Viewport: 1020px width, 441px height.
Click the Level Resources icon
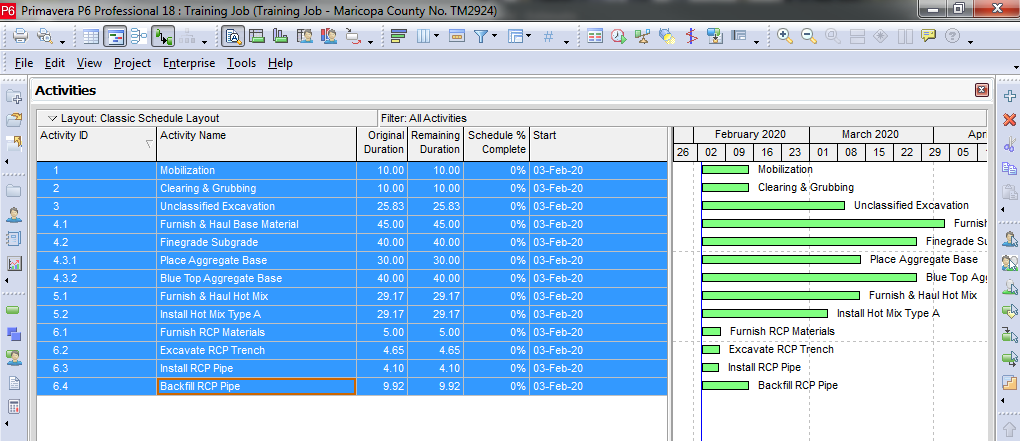click(643, 37)
